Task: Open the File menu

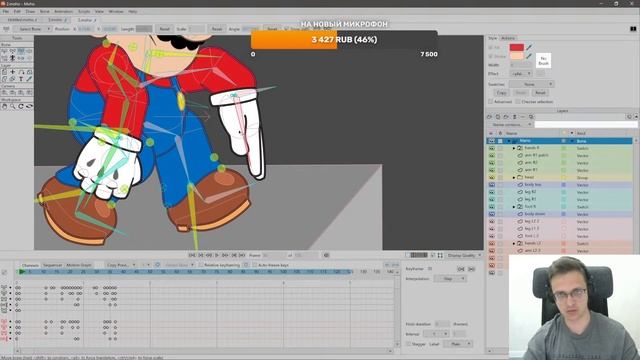Action: click(6, 11)
